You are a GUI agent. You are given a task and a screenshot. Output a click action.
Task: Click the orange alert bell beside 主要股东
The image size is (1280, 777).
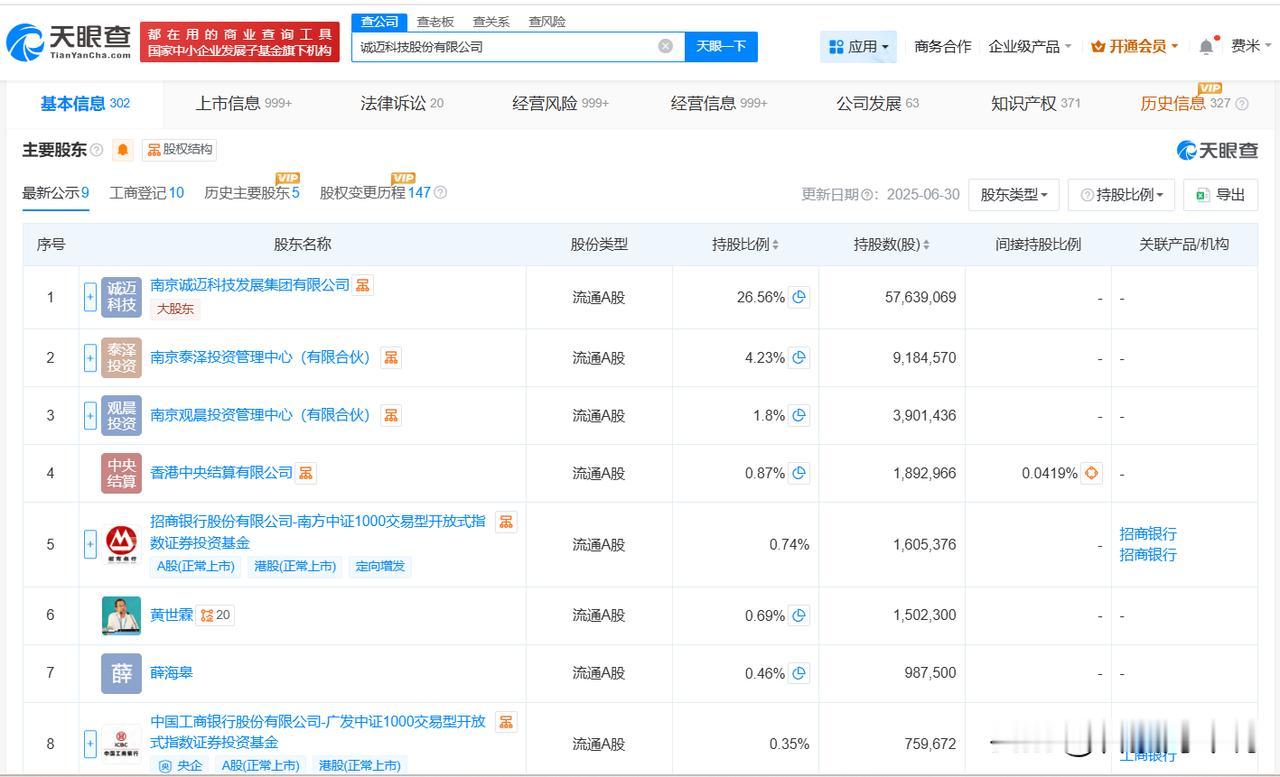(x=123, y=150)
